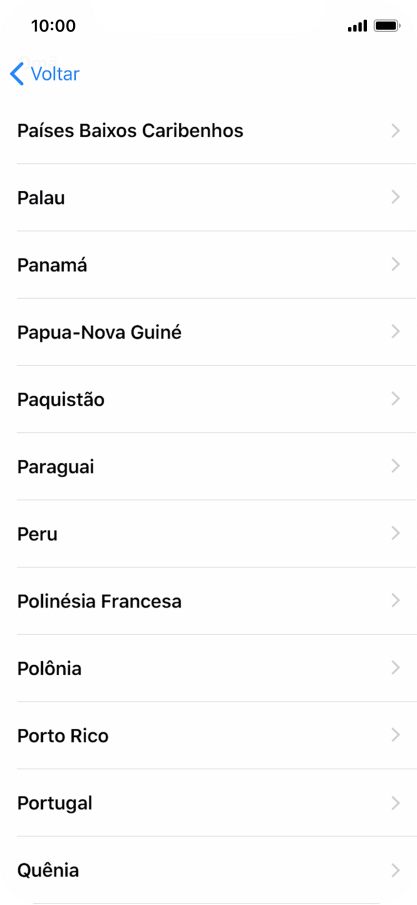The image size is (417, 905).
Task: Tap the blue back chevron icon
Action: click(17, 74)
